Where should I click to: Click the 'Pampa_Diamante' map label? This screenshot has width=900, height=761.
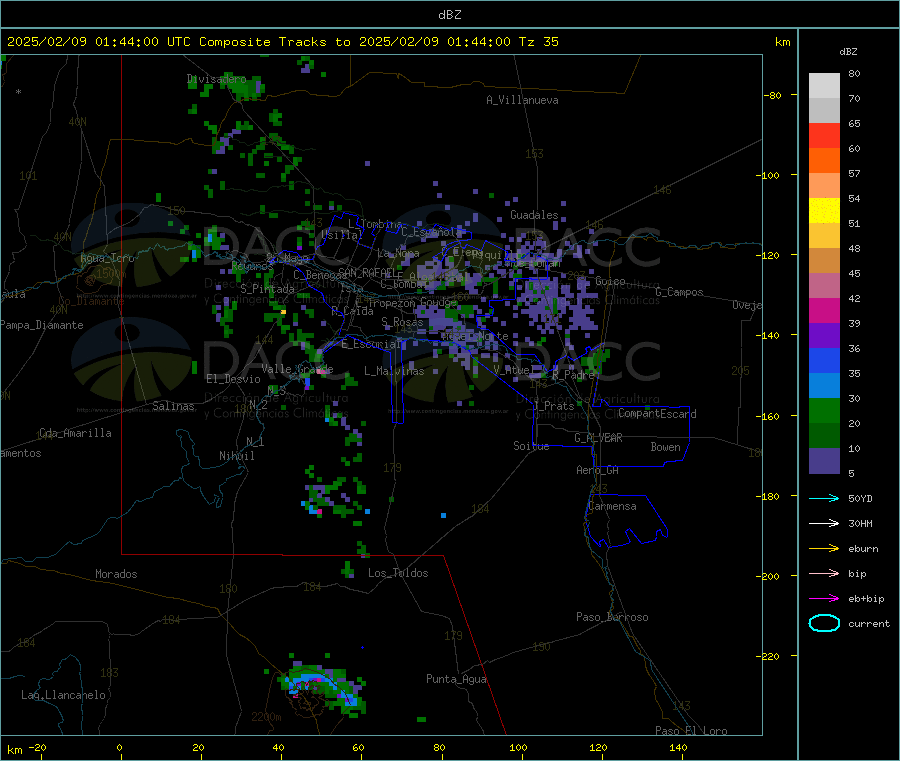pos(42,325)
